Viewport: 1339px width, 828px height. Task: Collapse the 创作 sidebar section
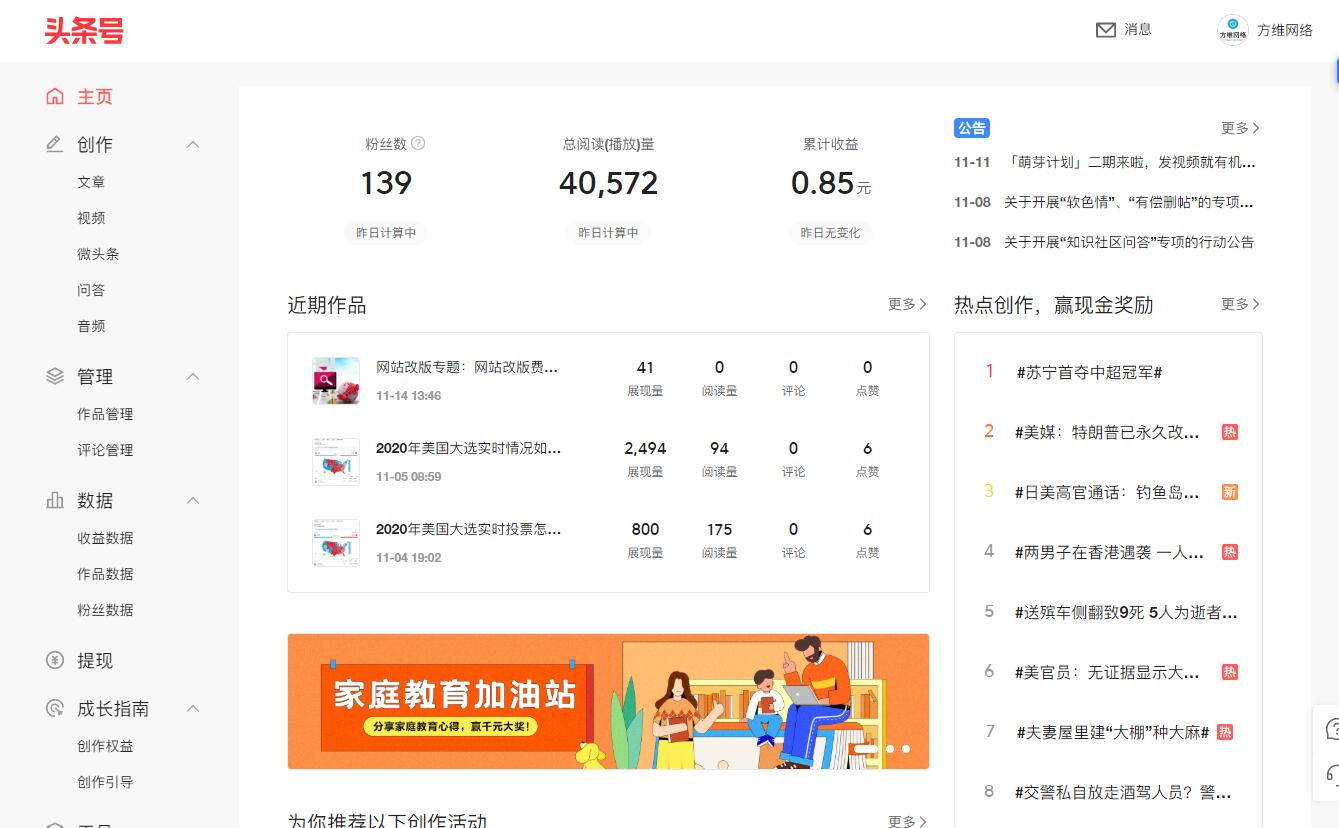[193, 145]
